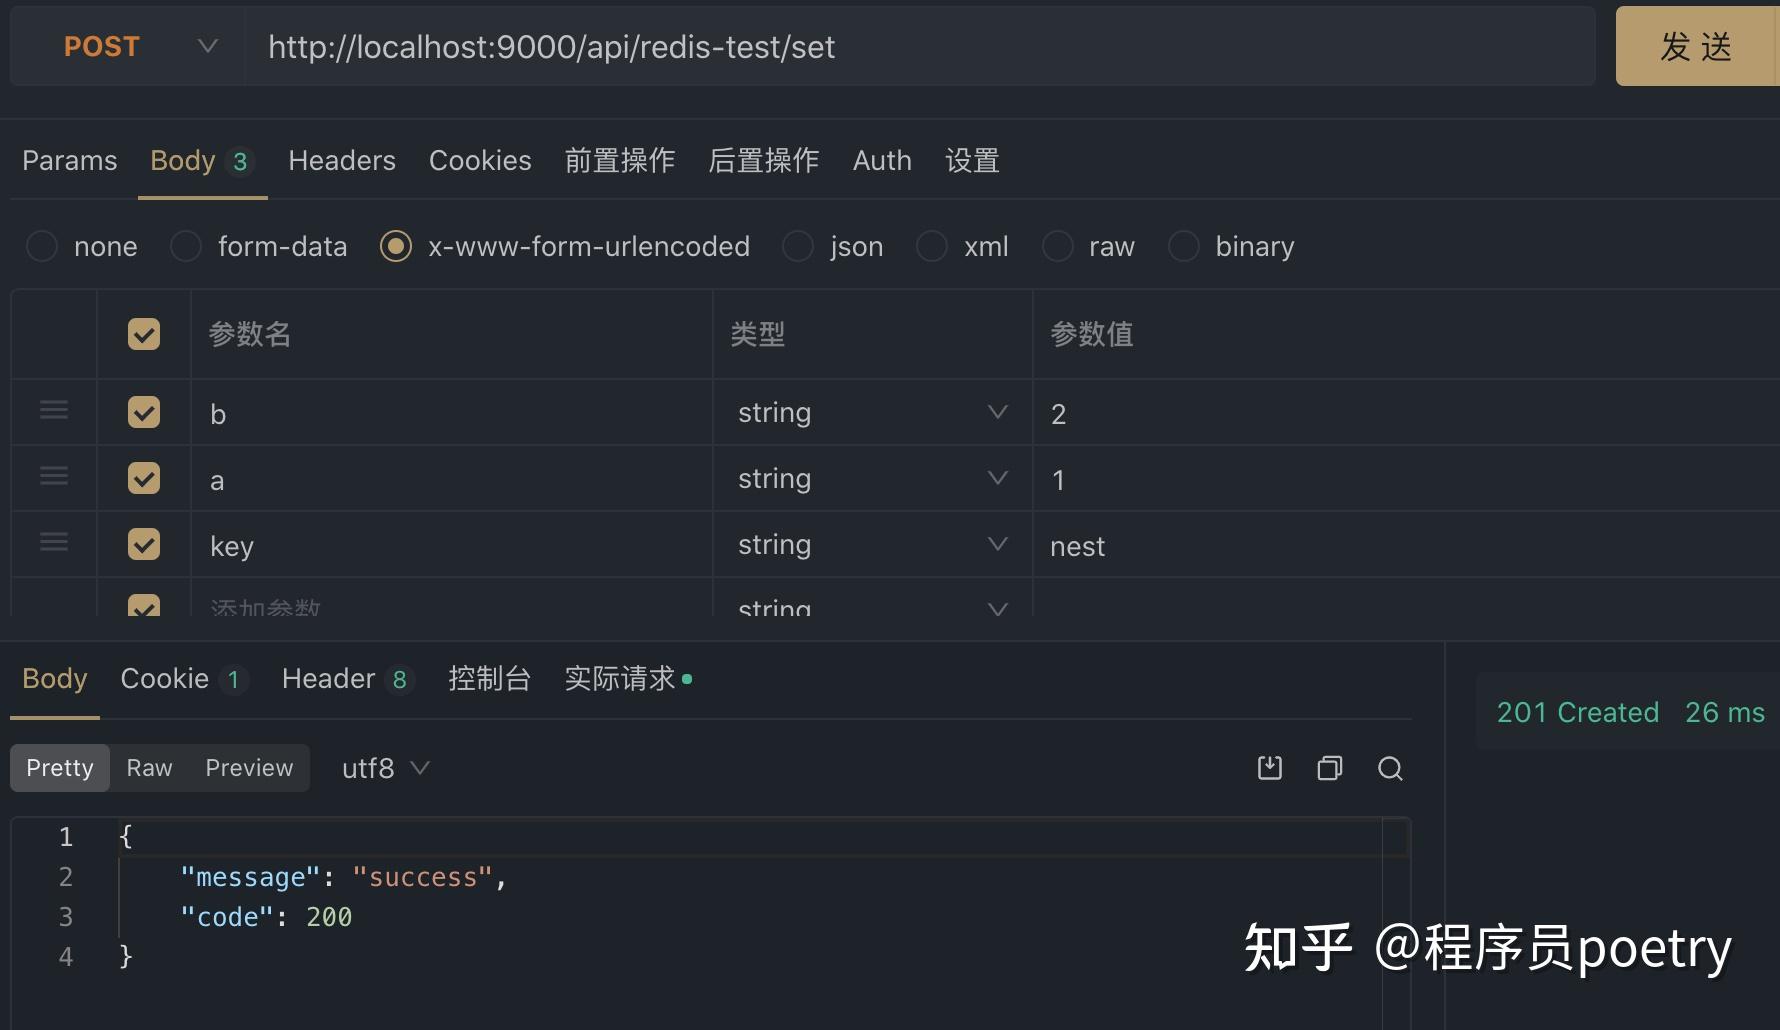Select the form-data body type radio
1780x1030 pixels.
pyautogui.click(x=185, y=246)
